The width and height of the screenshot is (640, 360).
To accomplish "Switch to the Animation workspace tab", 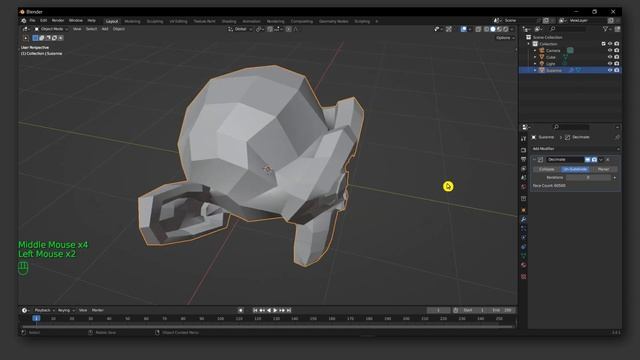I will coord(251,21).
